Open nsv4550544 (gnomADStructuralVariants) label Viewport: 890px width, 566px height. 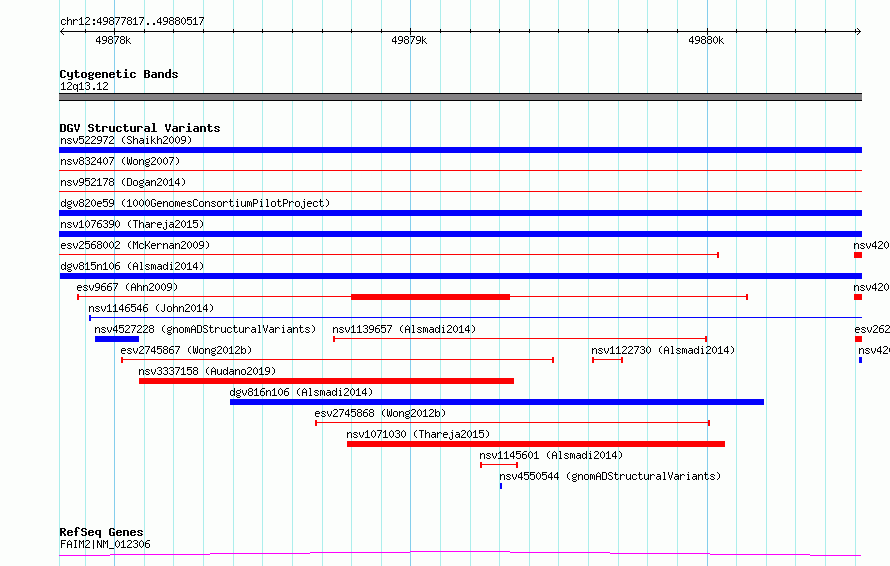610,476
